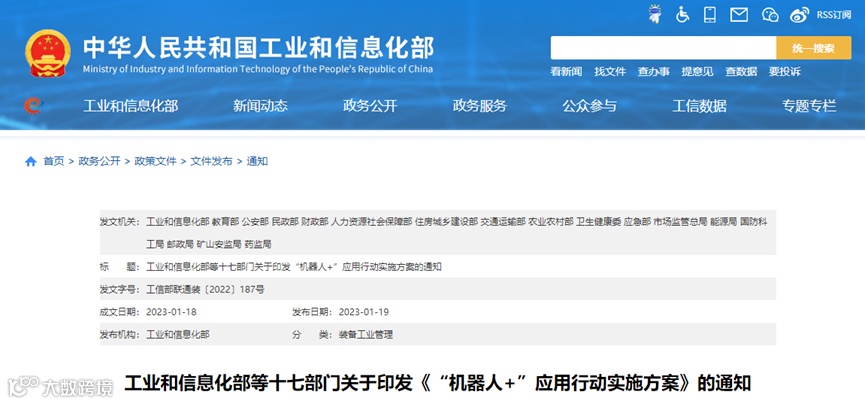Open the 政务公开 nav menu

point(370,105)
